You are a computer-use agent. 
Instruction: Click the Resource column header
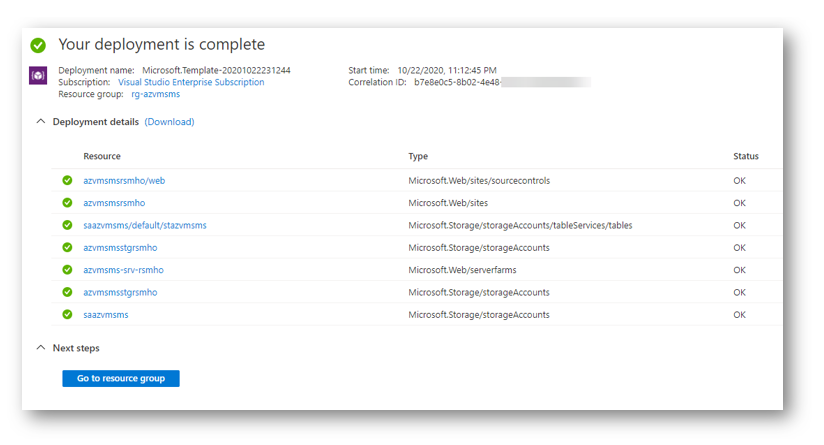(x=102, y=156)
